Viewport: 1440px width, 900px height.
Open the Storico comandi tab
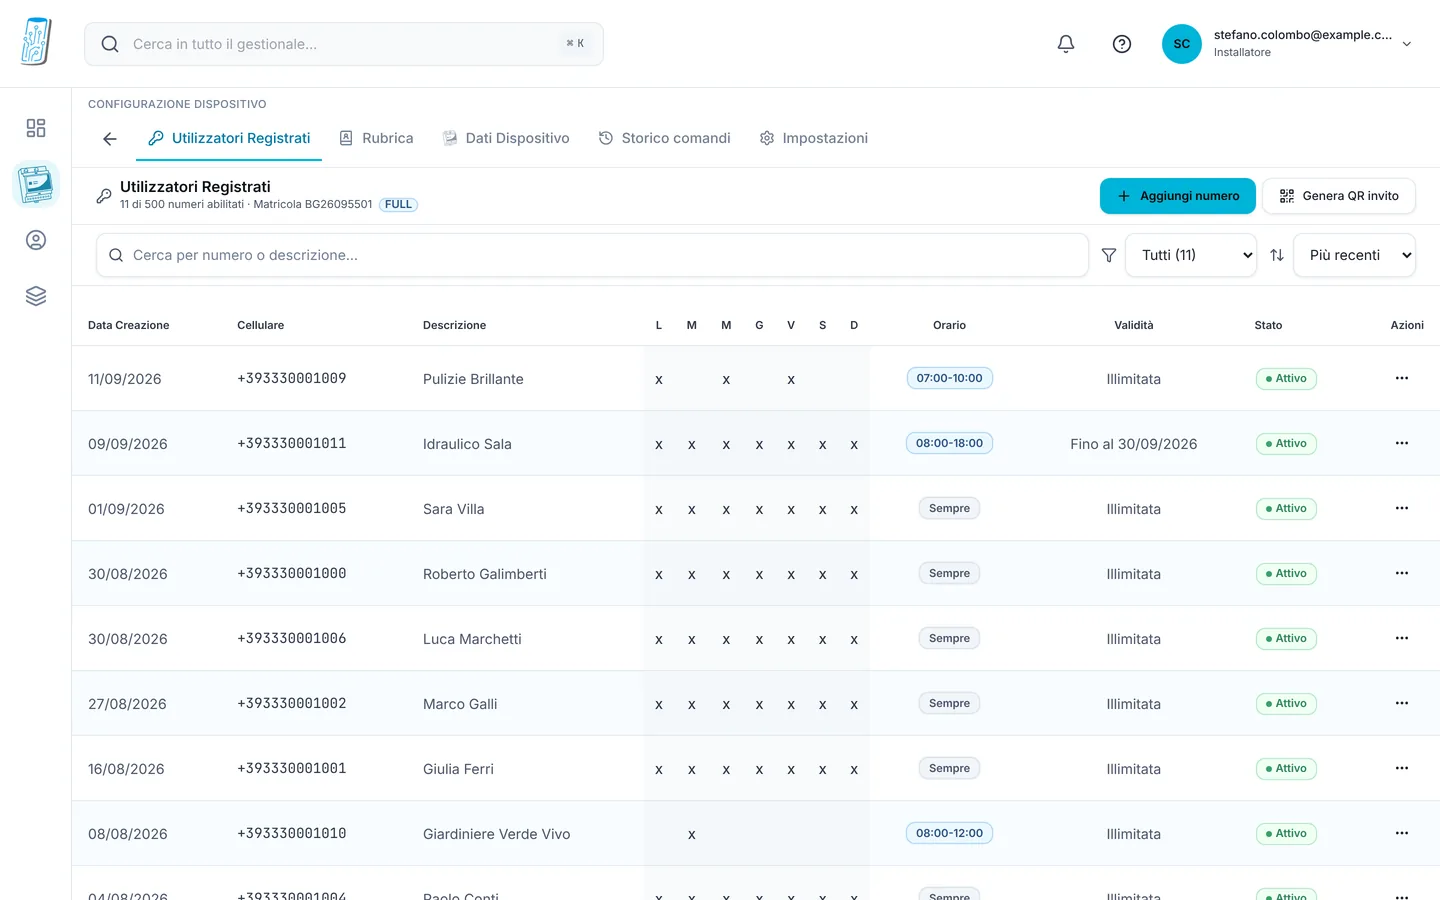pos(664,138)
